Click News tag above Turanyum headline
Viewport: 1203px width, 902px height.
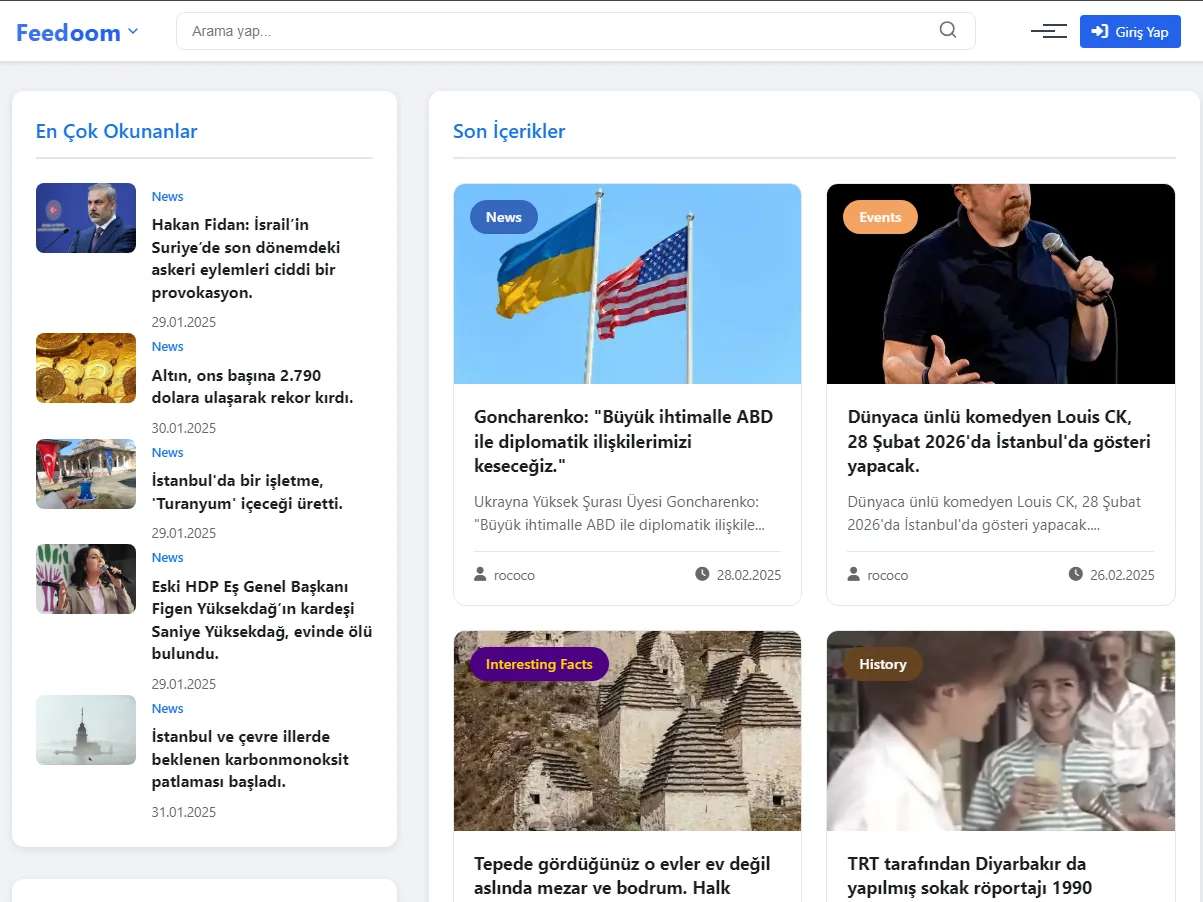pos(168,453)
